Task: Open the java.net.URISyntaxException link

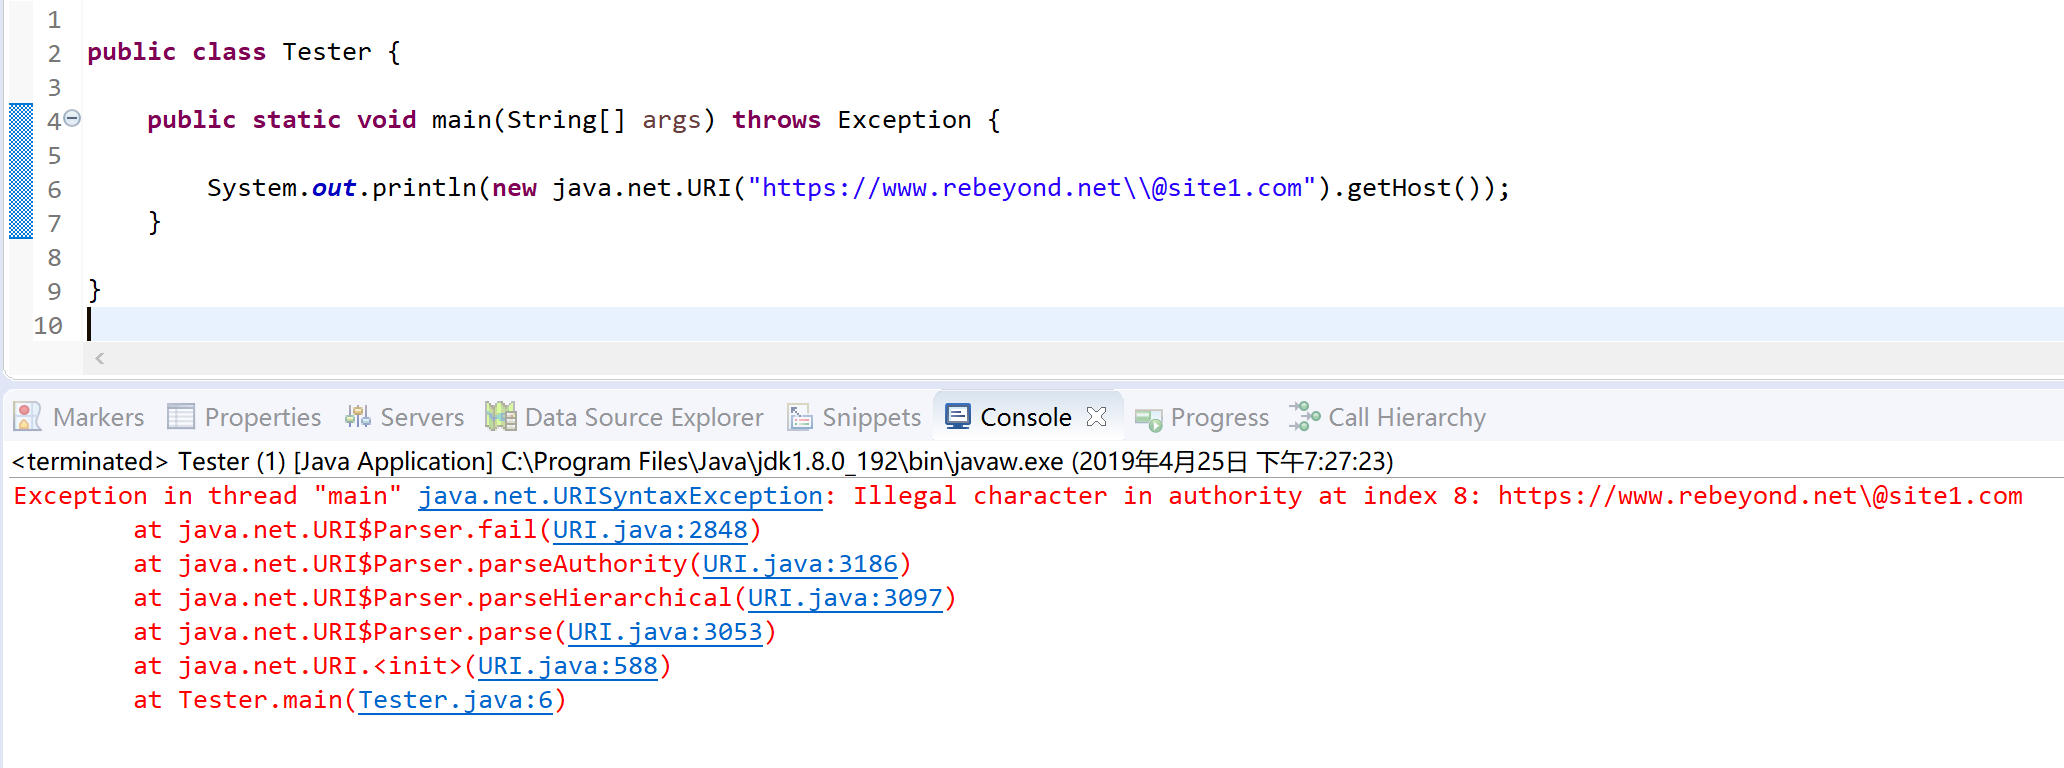Action: click(x=621, y=496)
